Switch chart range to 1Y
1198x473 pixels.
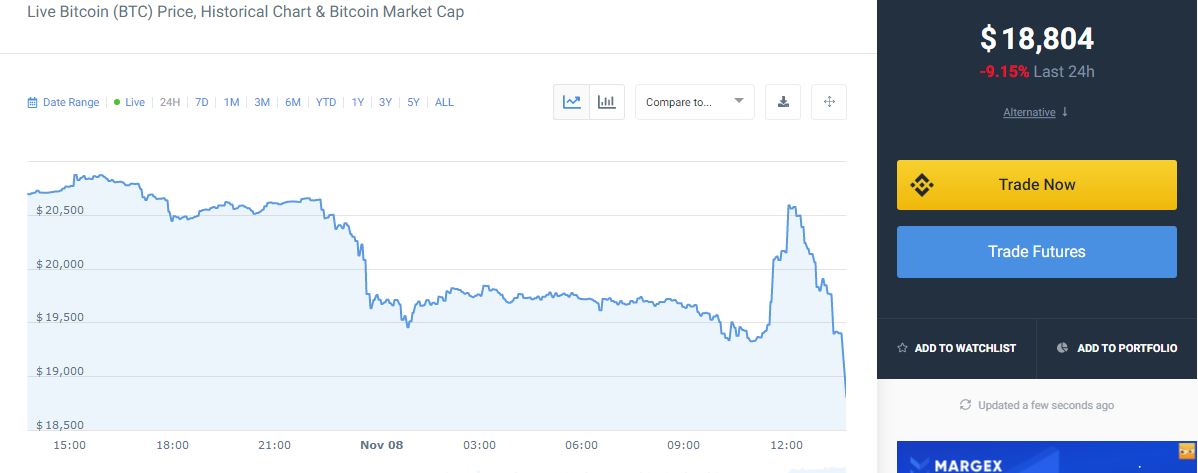tap(358, 102)
